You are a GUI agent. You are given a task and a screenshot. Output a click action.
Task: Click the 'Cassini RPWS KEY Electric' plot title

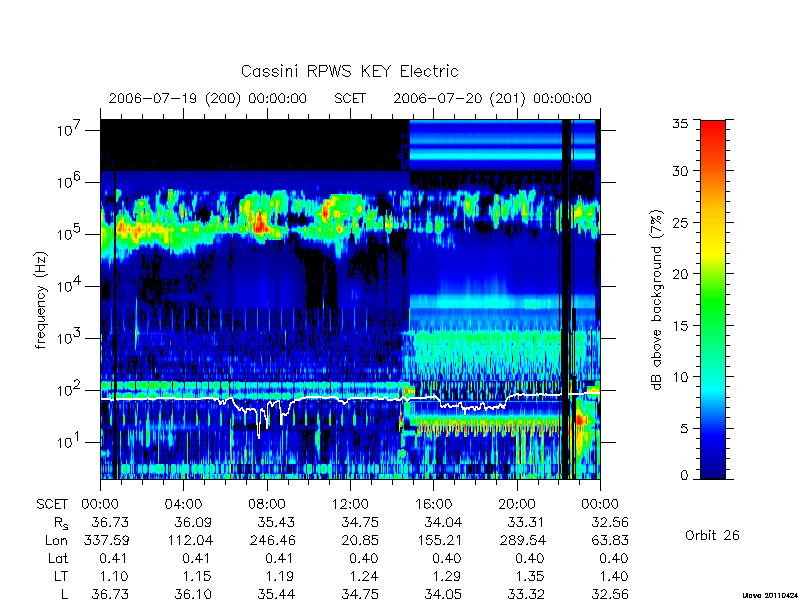pyautogui.click(x=349, y=71)
